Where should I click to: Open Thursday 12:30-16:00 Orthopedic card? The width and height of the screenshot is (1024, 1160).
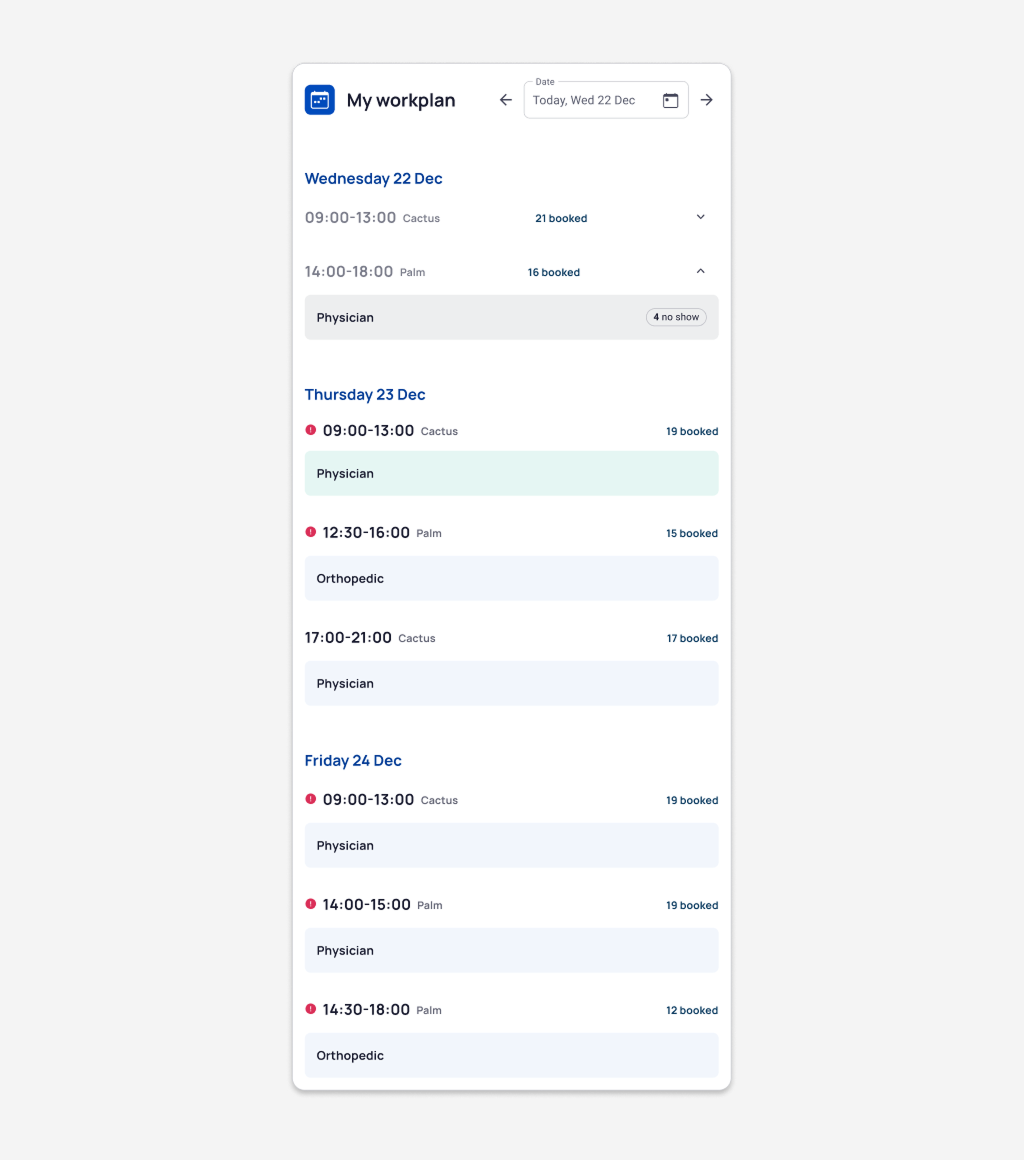(511, 578)
